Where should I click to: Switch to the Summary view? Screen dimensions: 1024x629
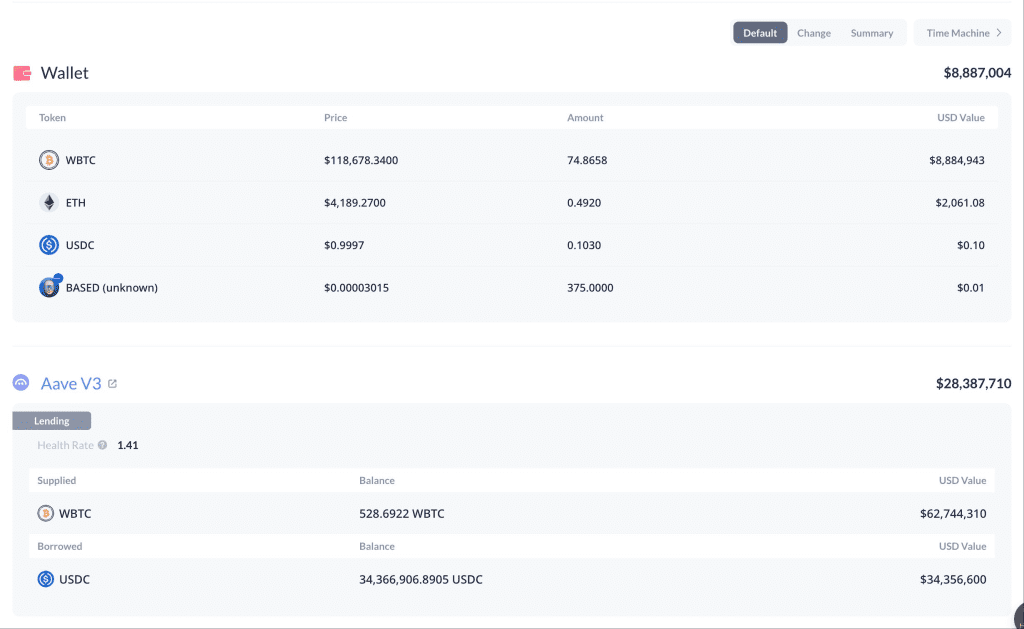coord(871,33)
